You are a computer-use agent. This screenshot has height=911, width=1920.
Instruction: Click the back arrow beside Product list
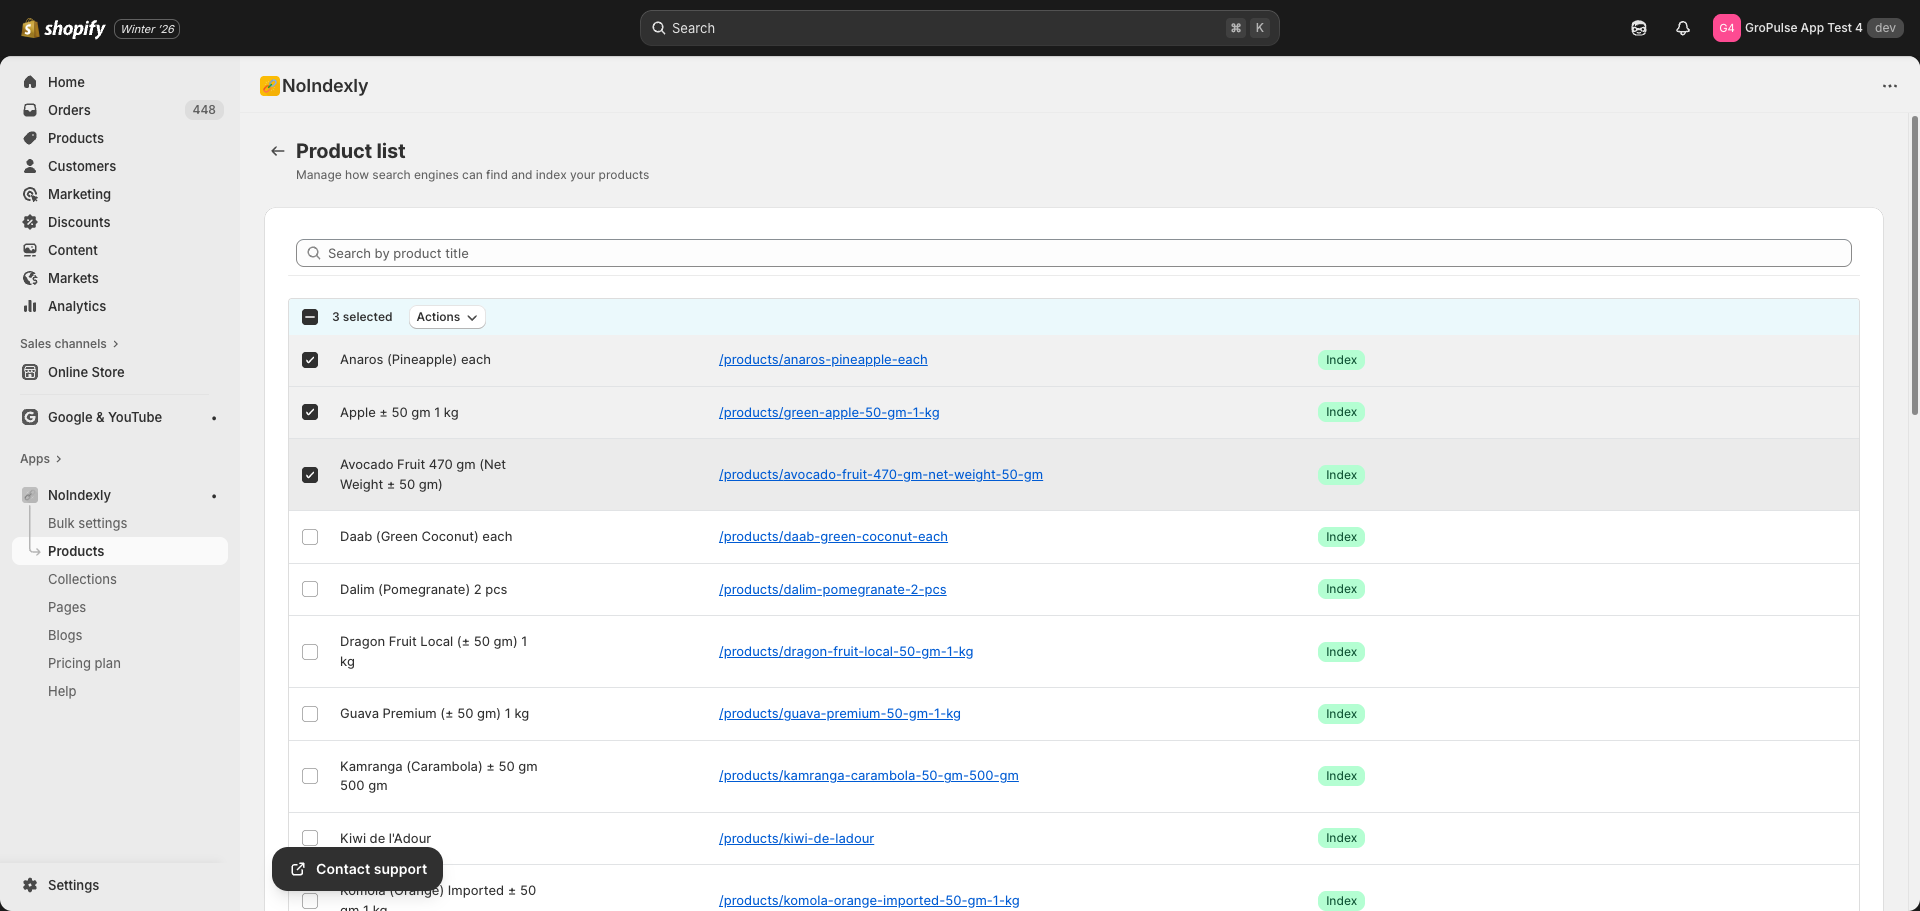[x=278, y=151]
